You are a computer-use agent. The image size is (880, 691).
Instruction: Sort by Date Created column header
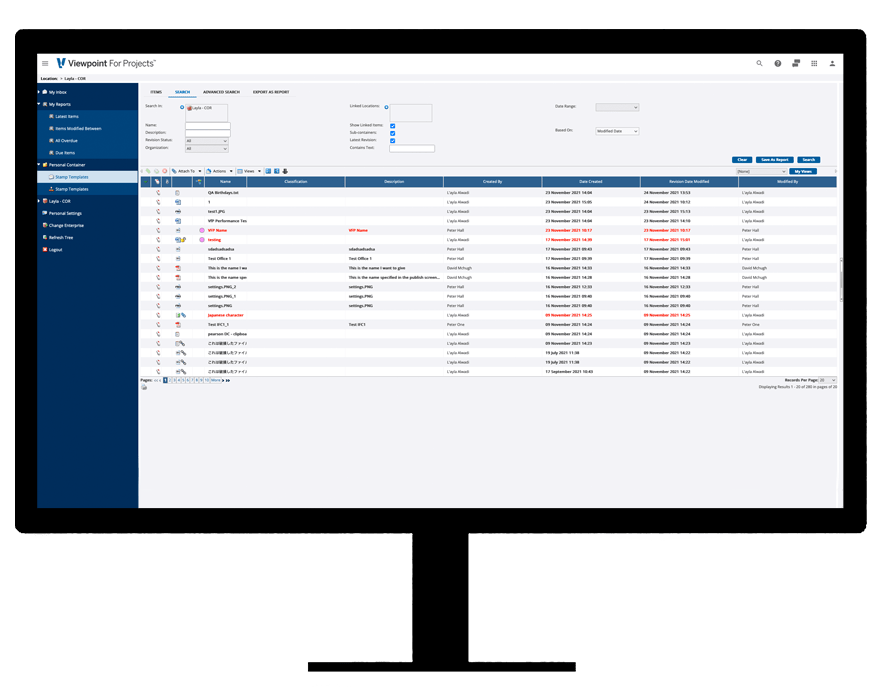pos(591,182)
